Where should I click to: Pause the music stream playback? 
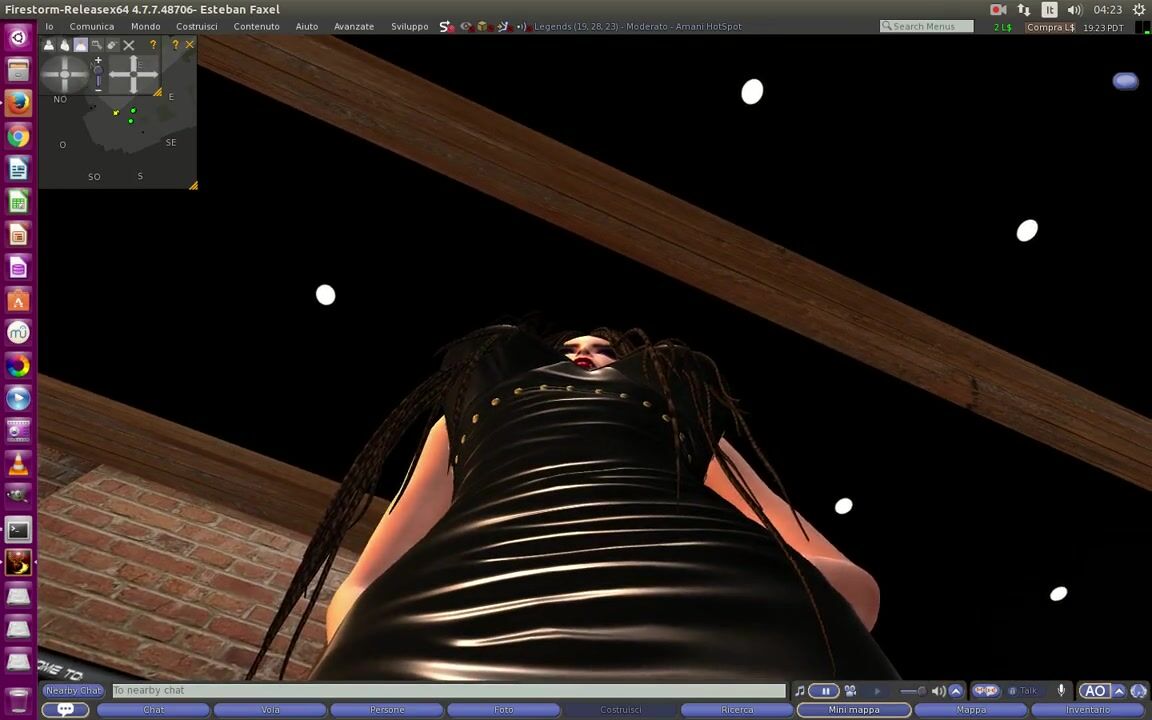pyautogui.click(x=825, y=691)
